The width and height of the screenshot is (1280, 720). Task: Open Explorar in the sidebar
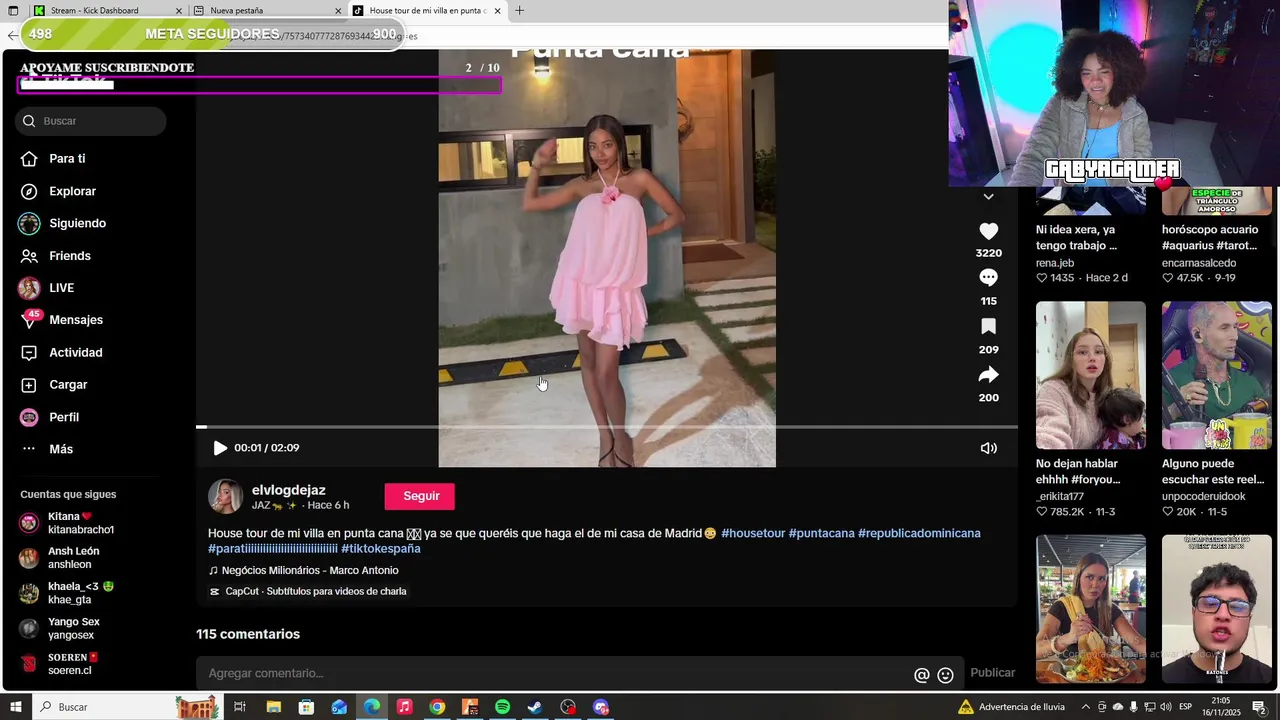(x=72, y=191)
